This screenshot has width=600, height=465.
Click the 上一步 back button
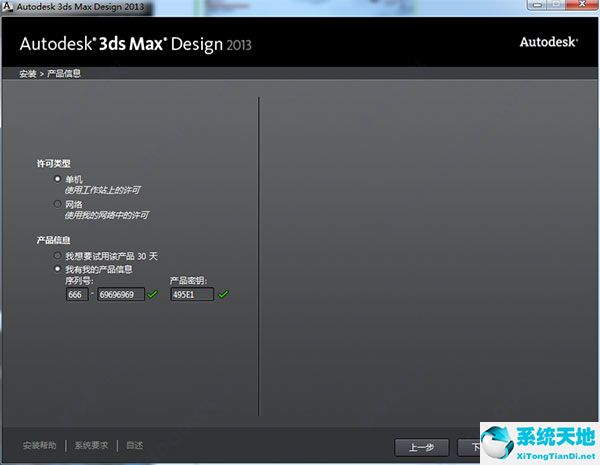coord(422,447)
